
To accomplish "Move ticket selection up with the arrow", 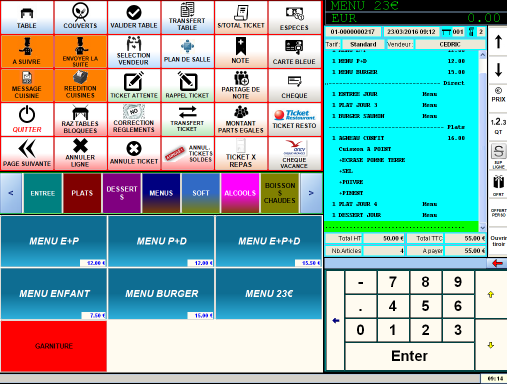I will click(x=498, y=42).
